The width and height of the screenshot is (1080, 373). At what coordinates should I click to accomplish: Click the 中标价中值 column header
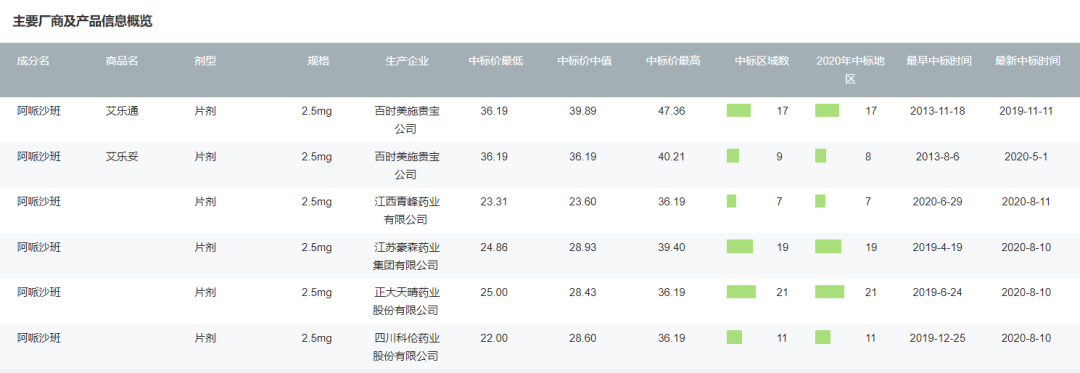(x=584, y=61)
